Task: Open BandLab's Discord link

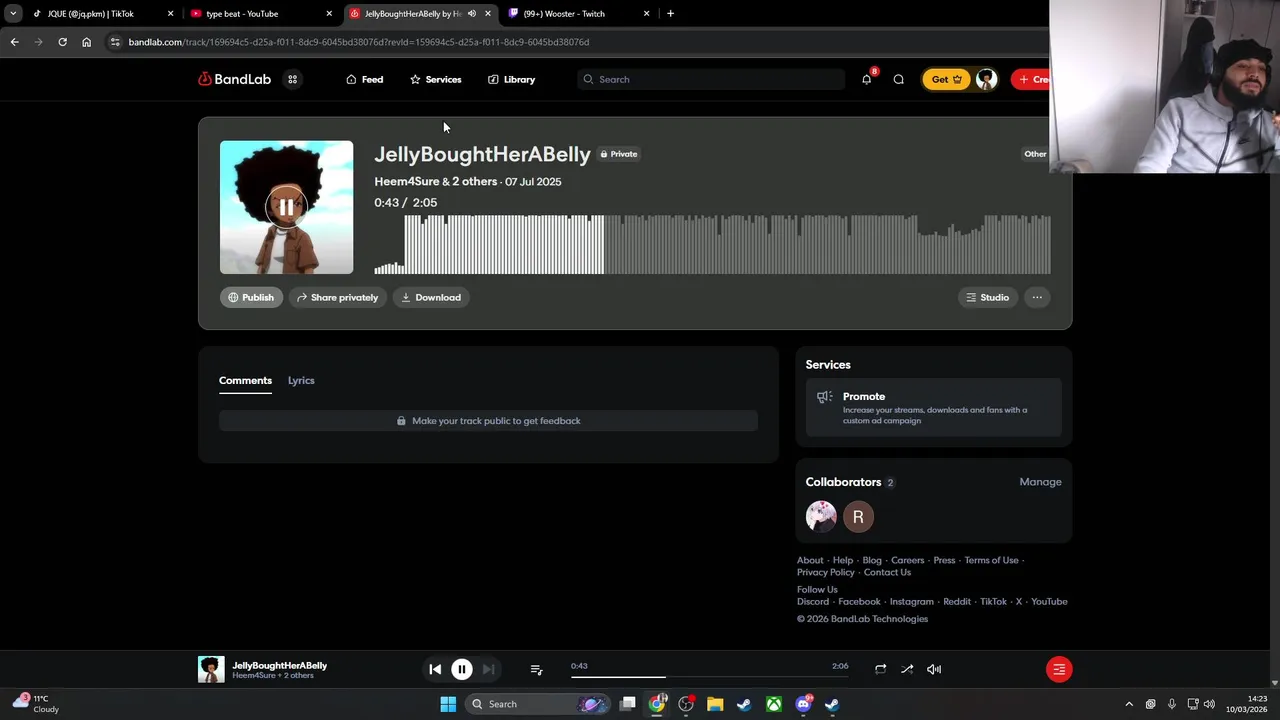Action: point(813,602)
